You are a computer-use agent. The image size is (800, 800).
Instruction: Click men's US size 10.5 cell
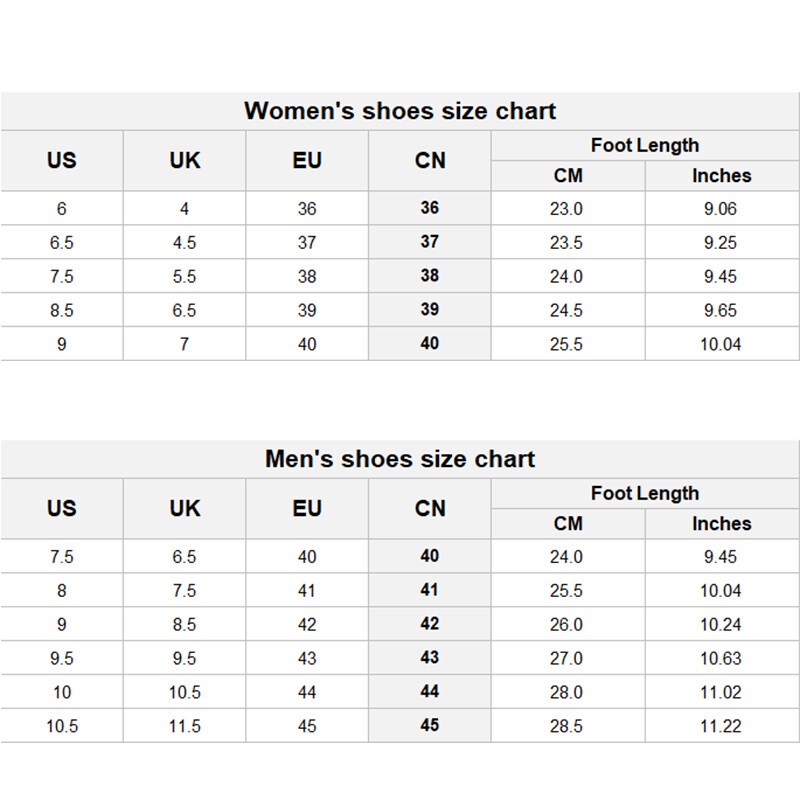(x=62, y=726)
